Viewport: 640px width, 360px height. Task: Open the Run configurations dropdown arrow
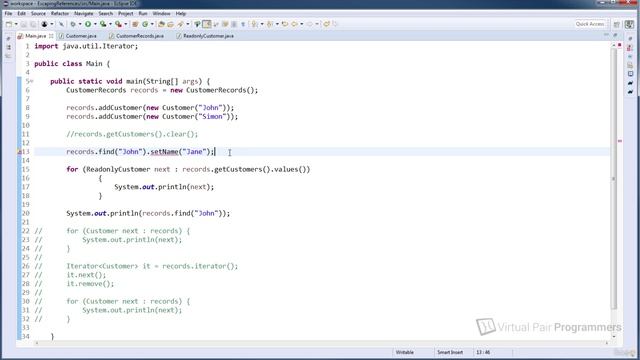(x=95, y=24)
